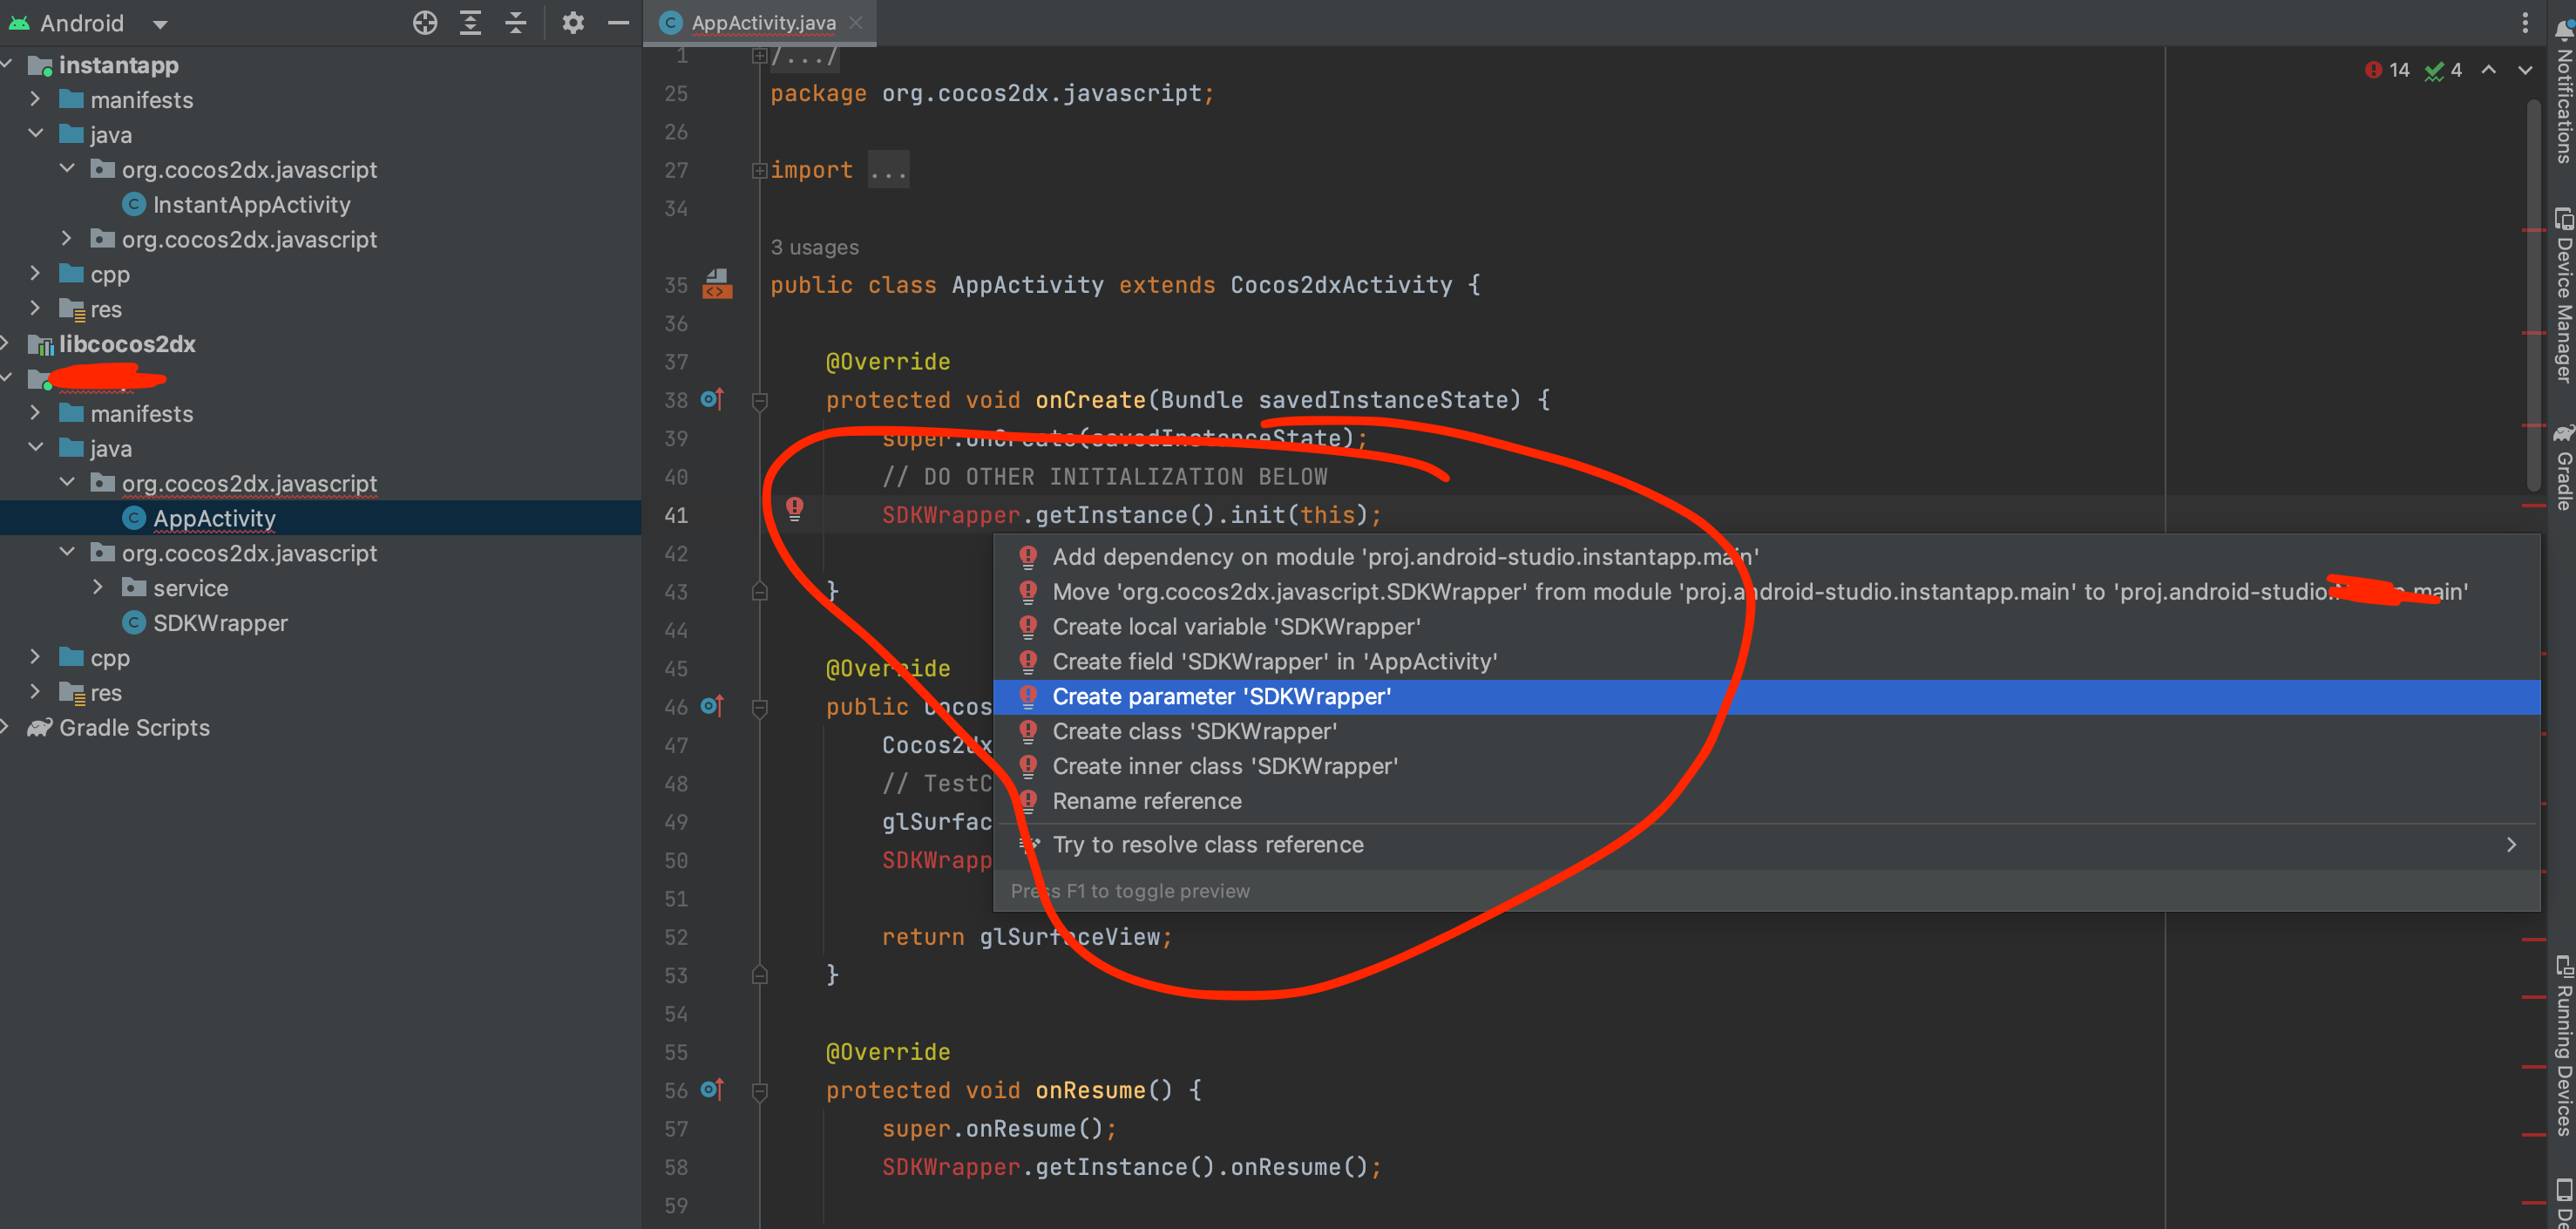Image resolution: width=2576 pixels, height=1229 pixels.
Task: Click the override gutter icon next to onCreate
Action: point(712,399)
